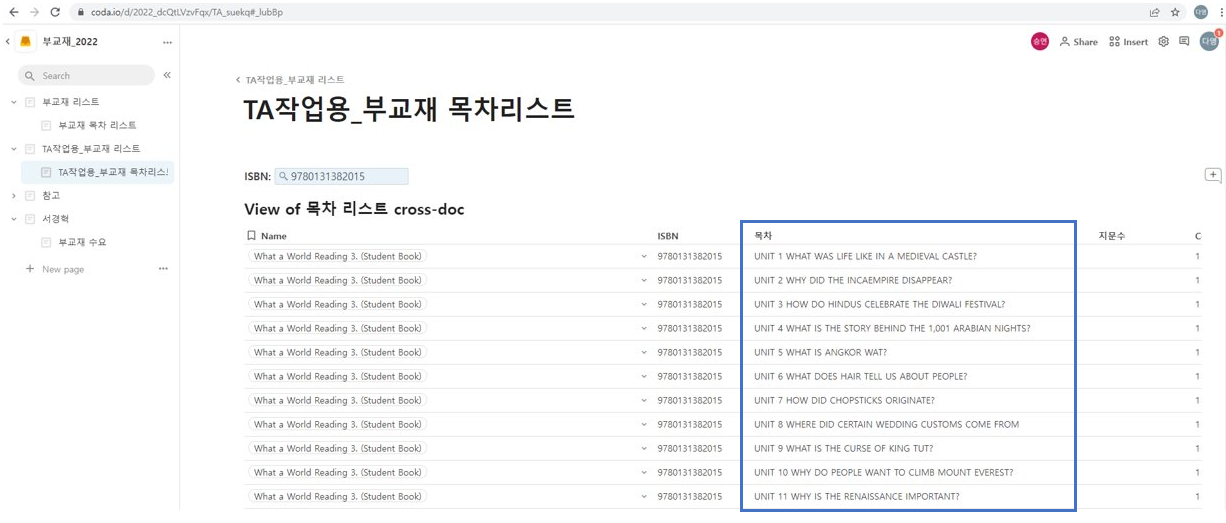Click the page icon next to 부교재 목차 리스트
The image size is (1226, 523).
click(x=46, y=125)
